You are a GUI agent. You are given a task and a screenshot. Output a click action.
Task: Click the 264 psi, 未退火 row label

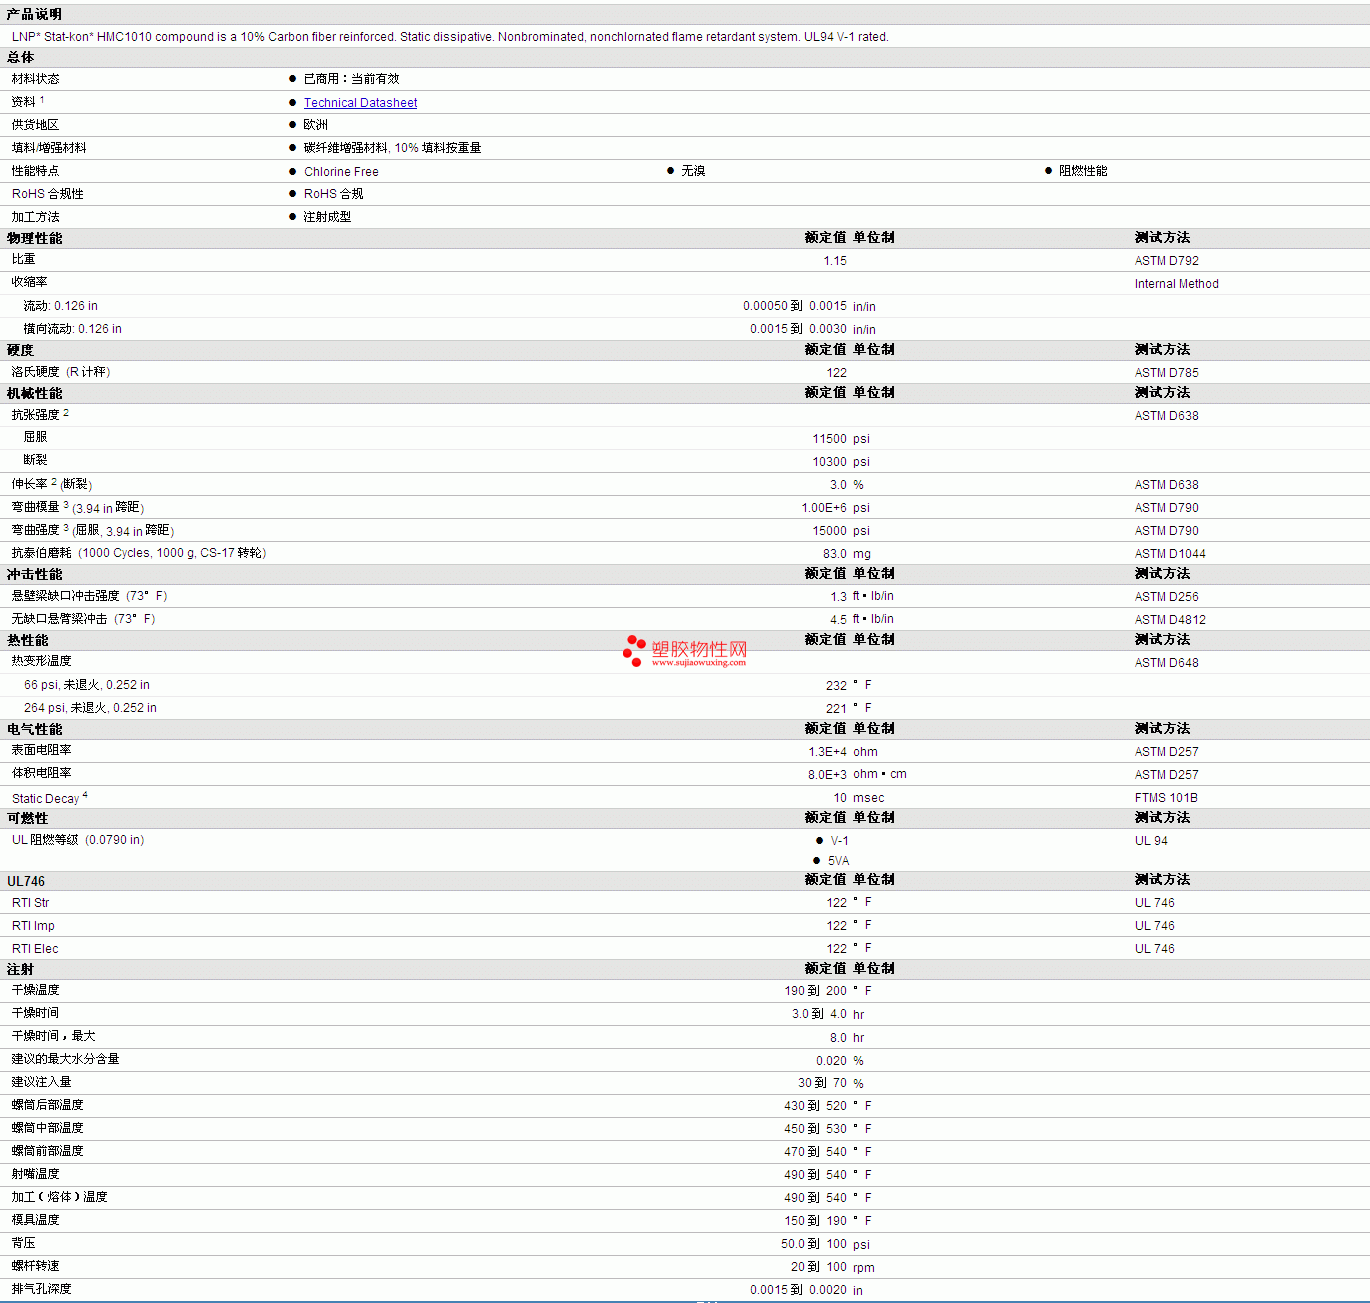(x=90, y=708)
